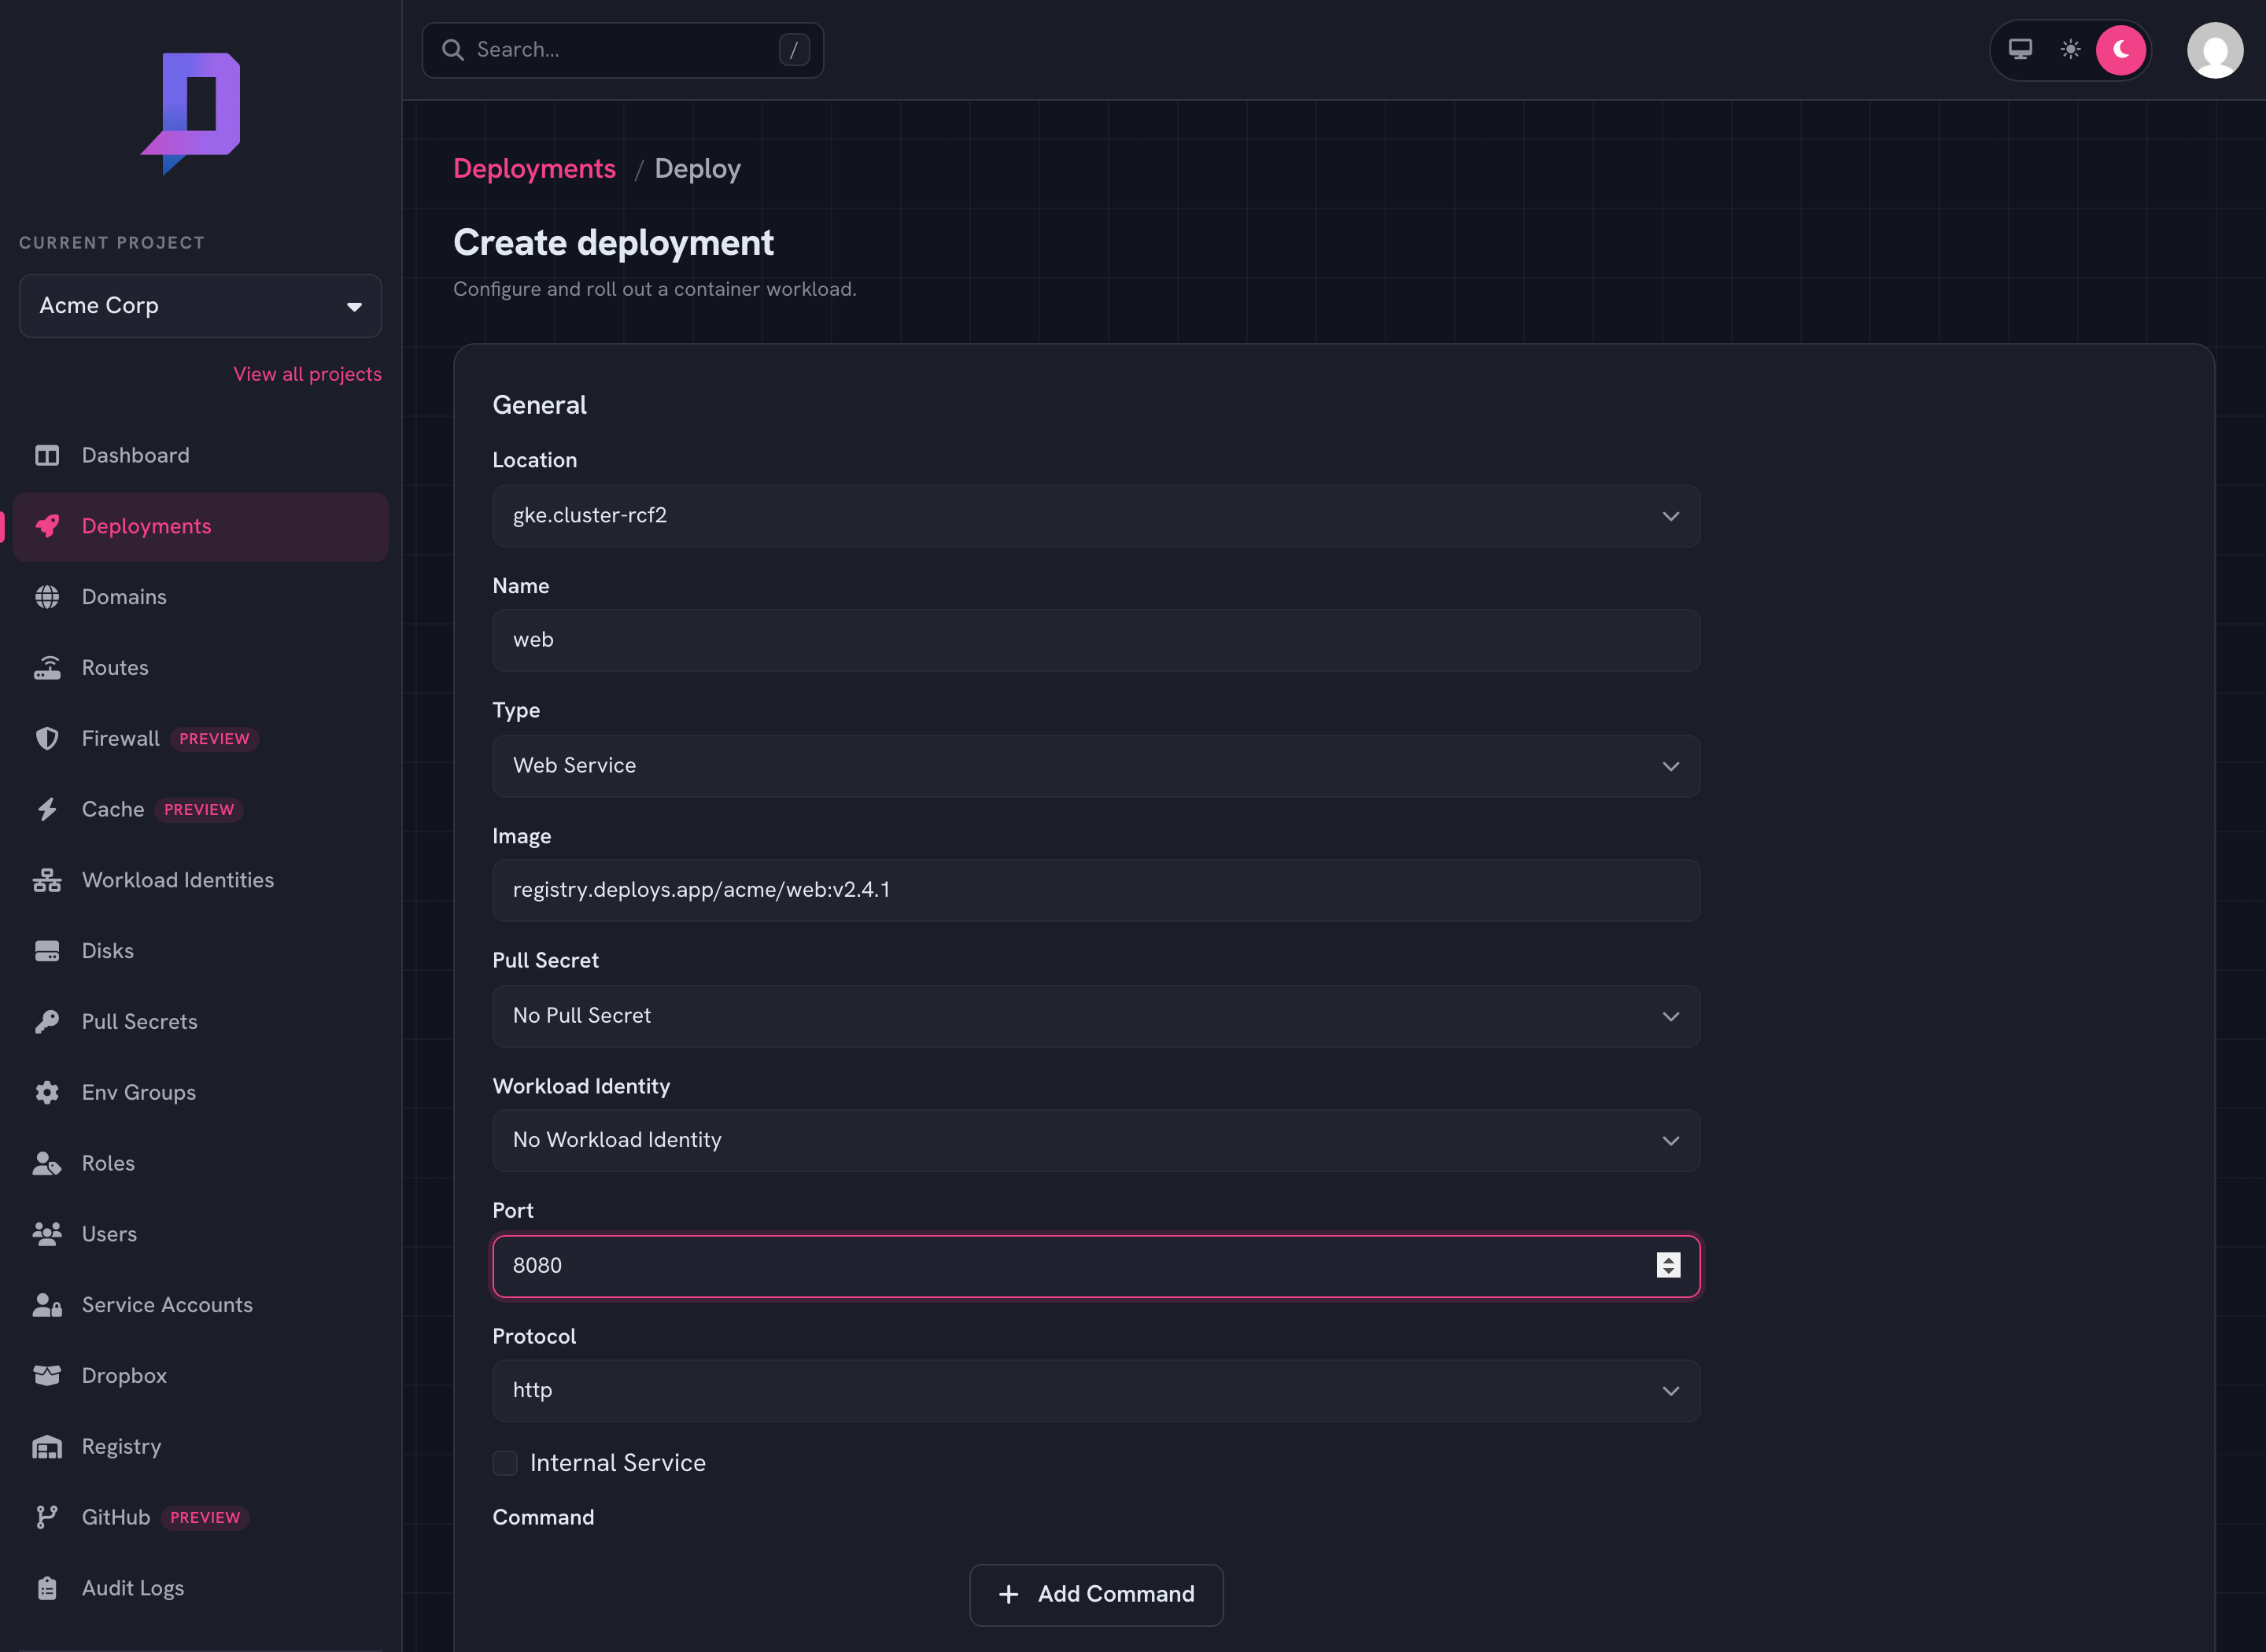Click the Pull Secrets key icon
Viewport: 2266px width, 1652px height.
(47, 1022)
